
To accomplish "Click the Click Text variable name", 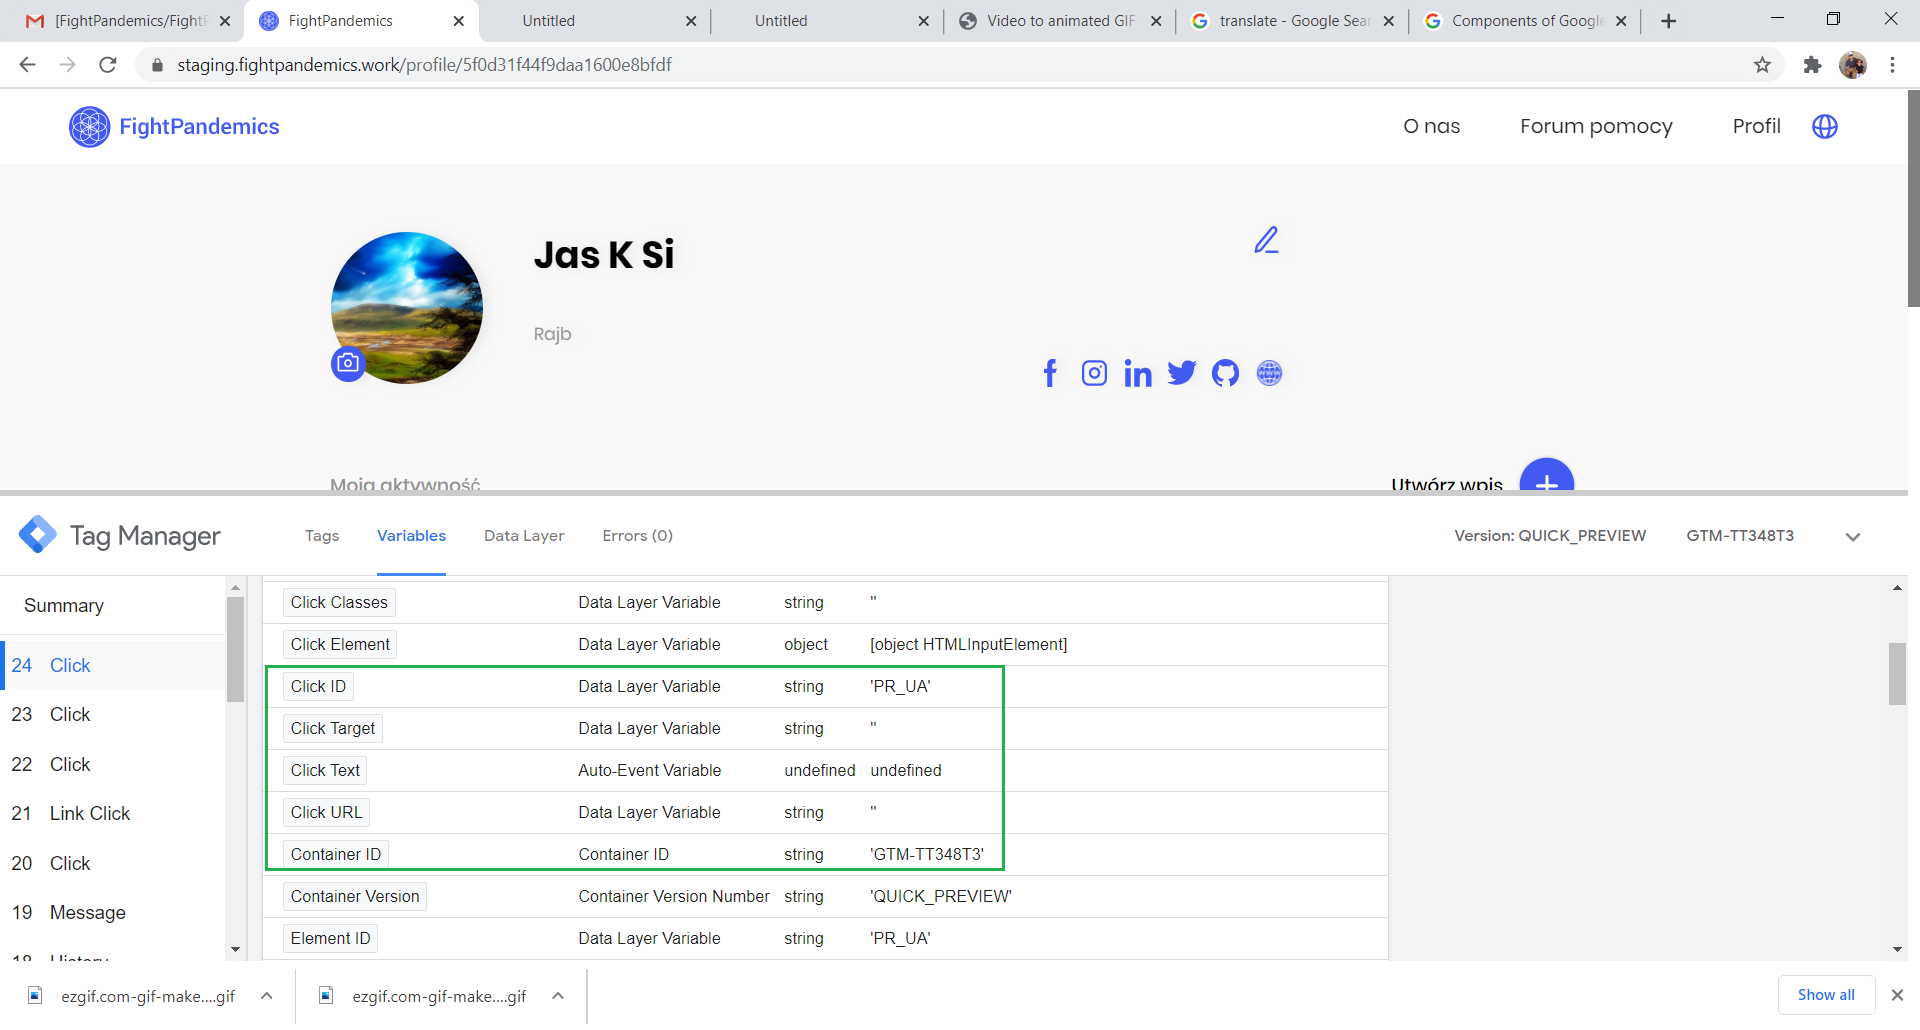I will pyautogui.click(x=325, y=770).
